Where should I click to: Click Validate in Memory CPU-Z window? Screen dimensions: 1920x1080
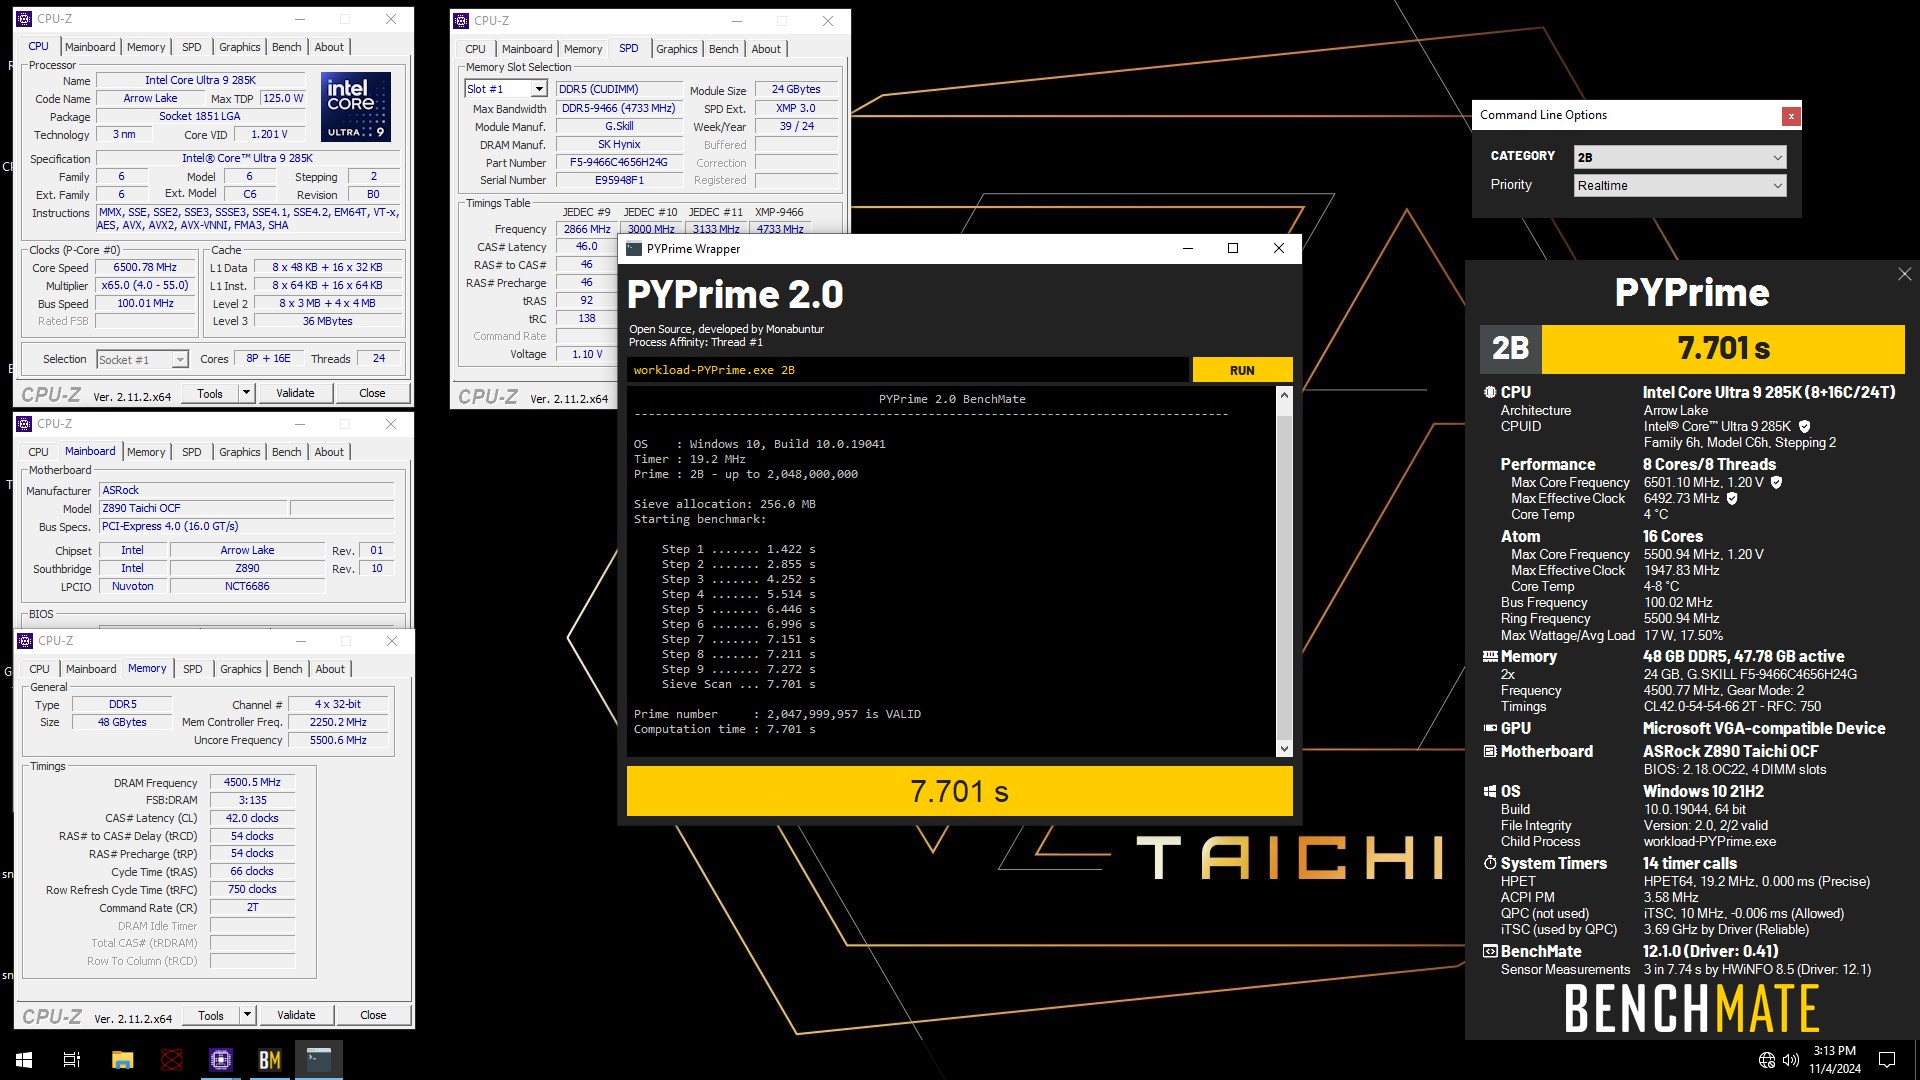[296, 1015]
